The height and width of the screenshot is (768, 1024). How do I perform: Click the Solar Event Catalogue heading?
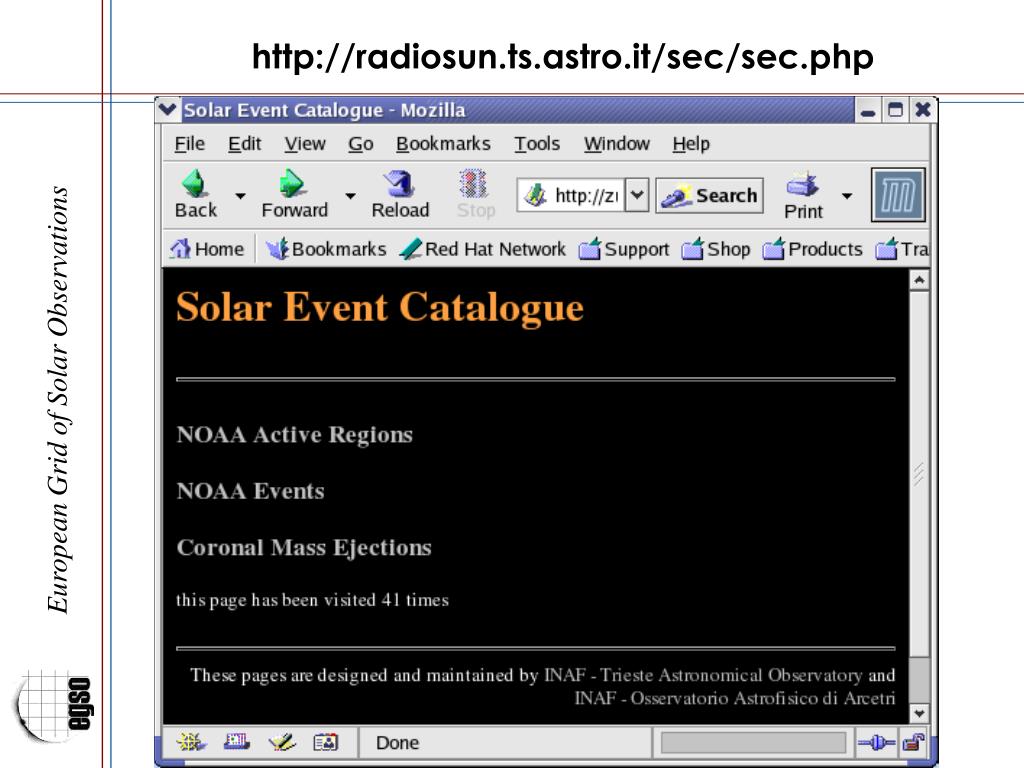pyautogui.click(x=379, y=307)
